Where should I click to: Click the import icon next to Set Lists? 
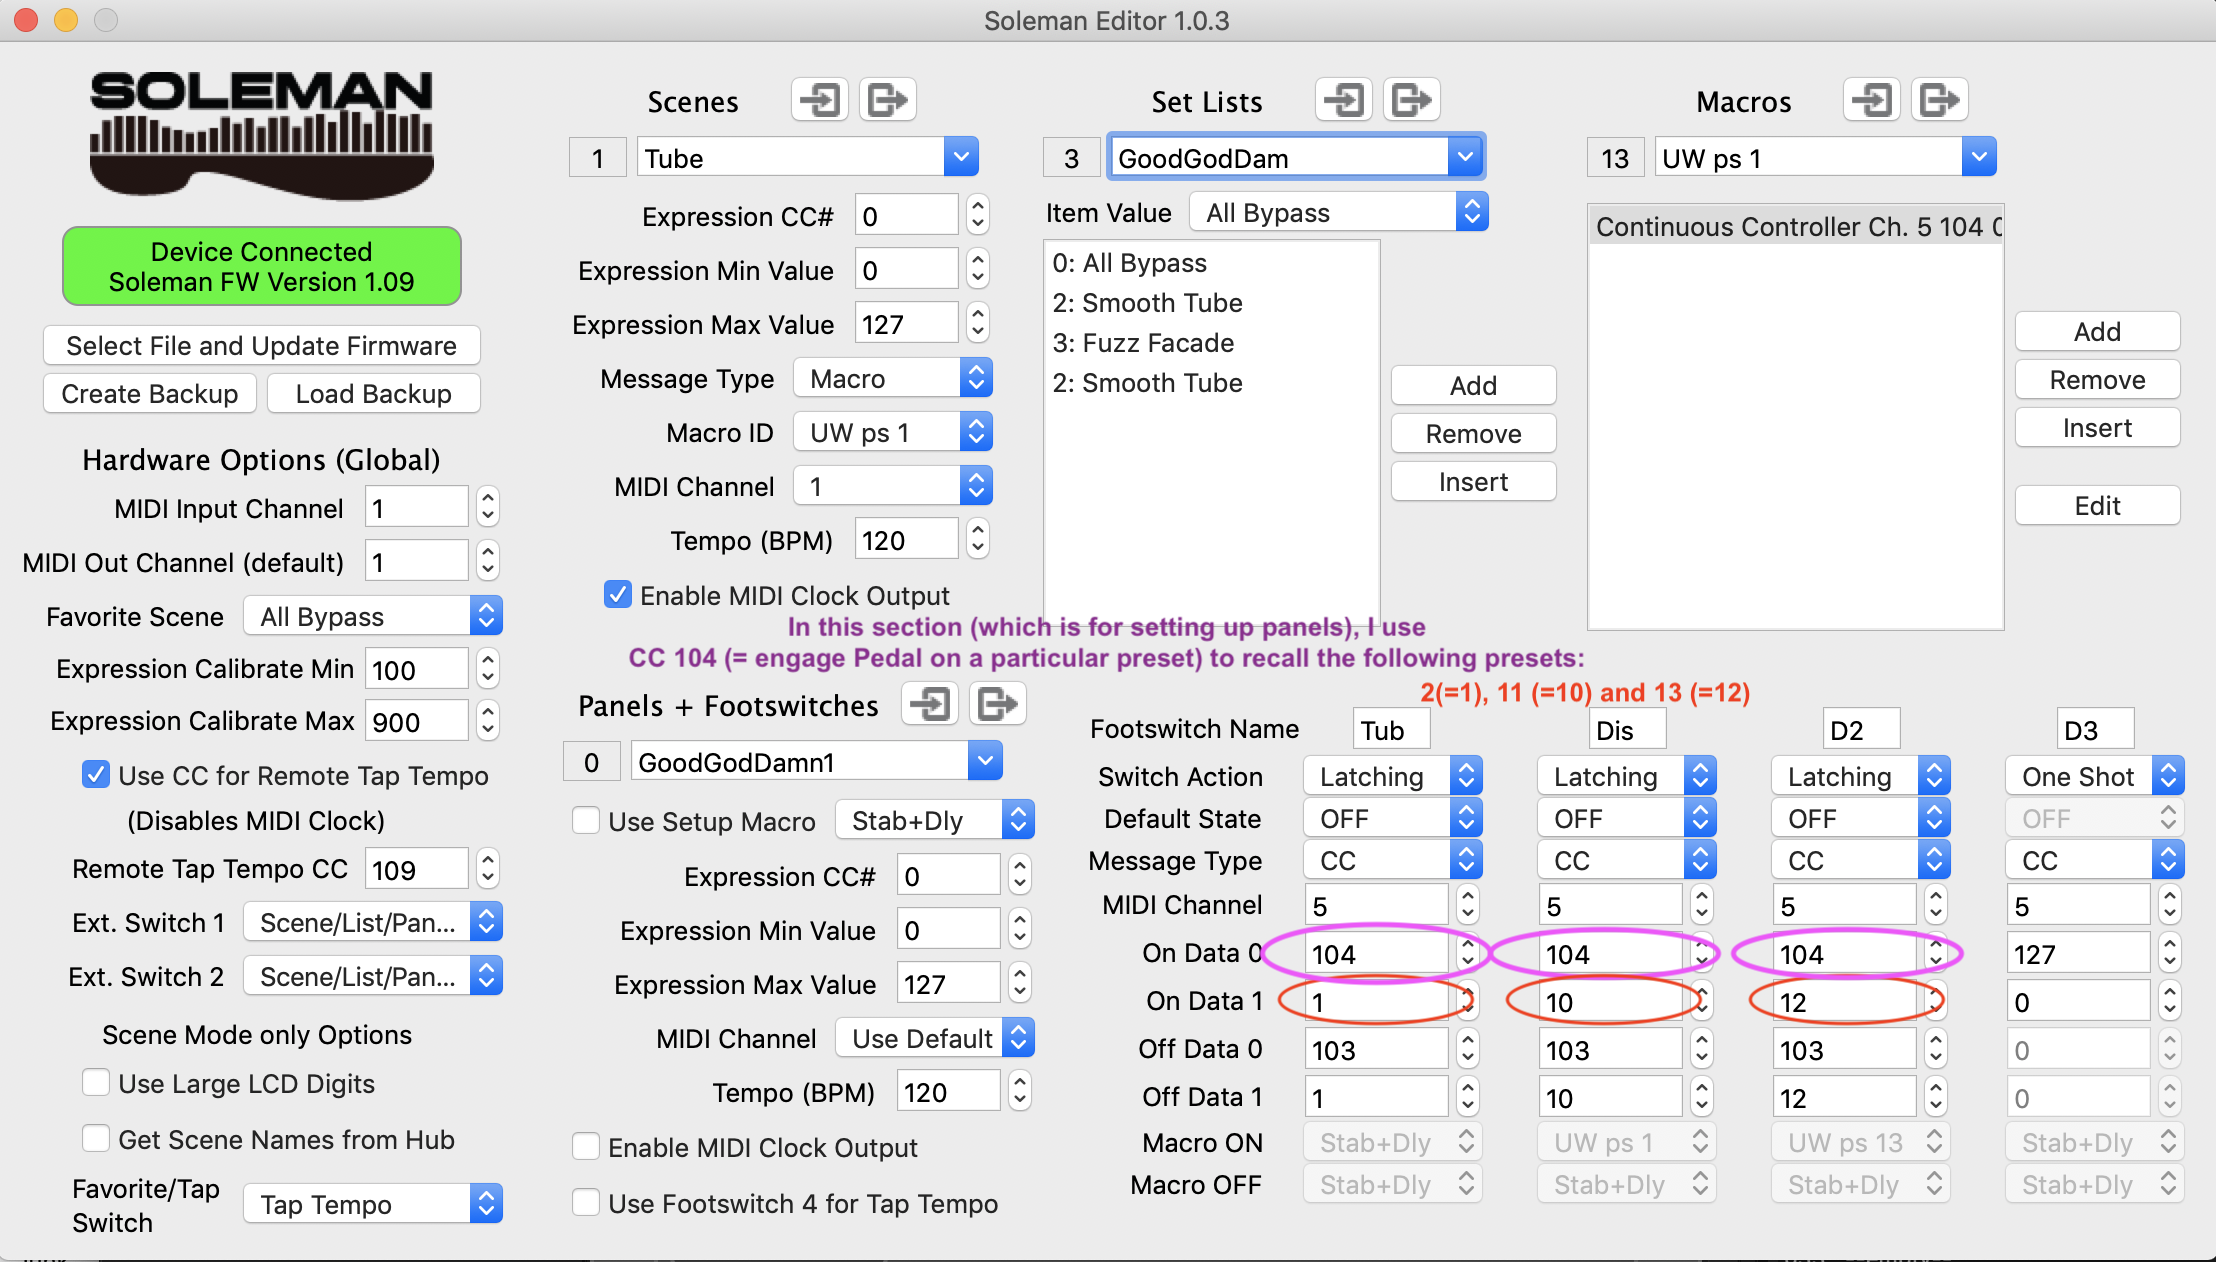(1344, 100)
